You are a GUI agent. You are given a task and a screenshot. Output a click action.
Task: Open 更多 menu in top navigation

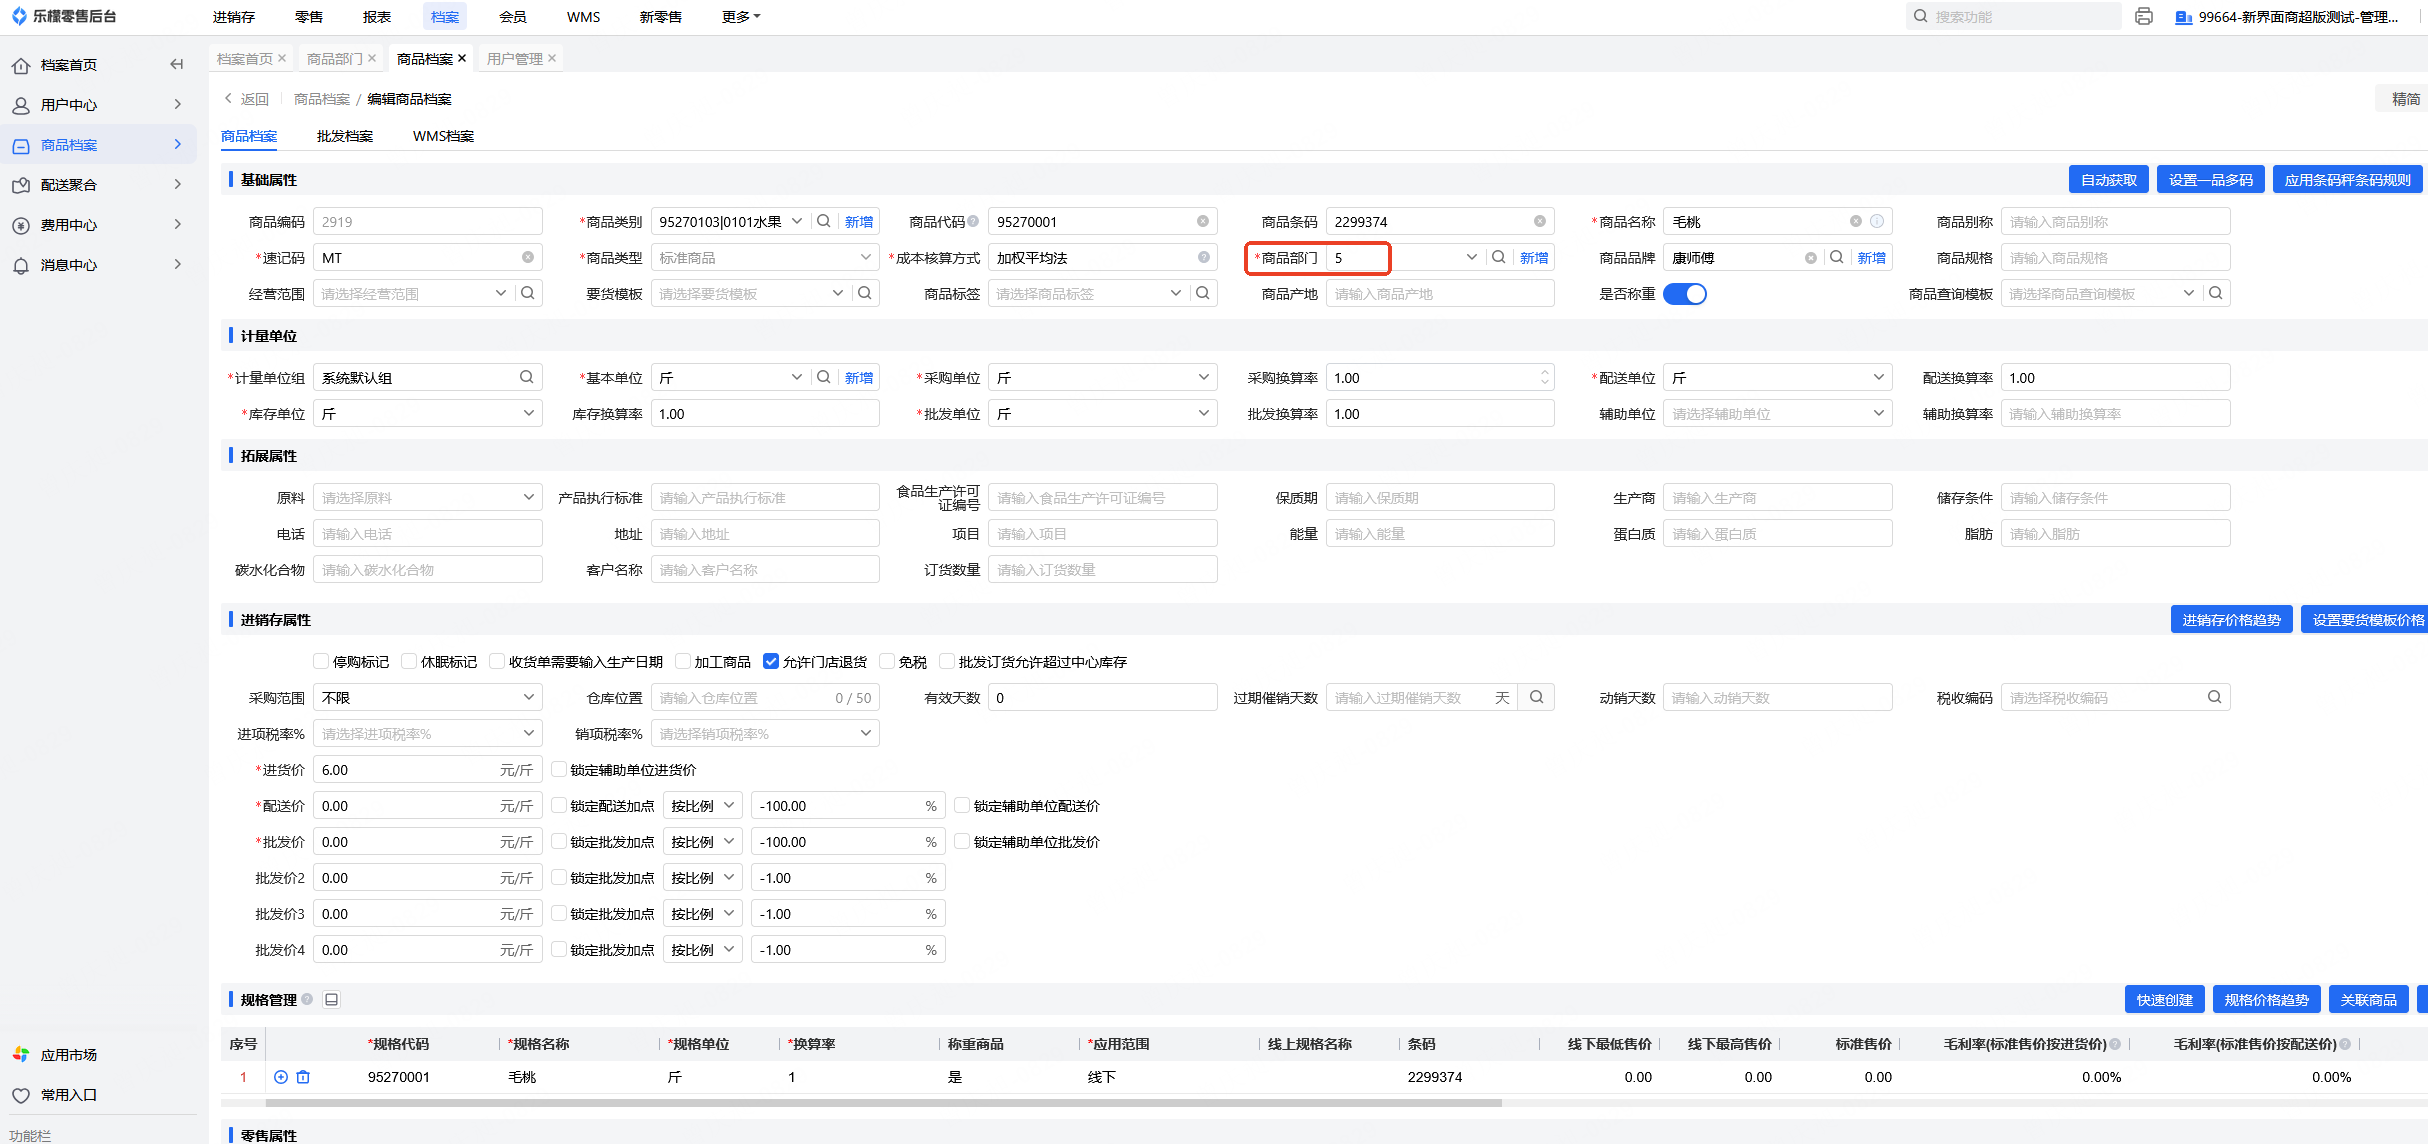[740, 17]
